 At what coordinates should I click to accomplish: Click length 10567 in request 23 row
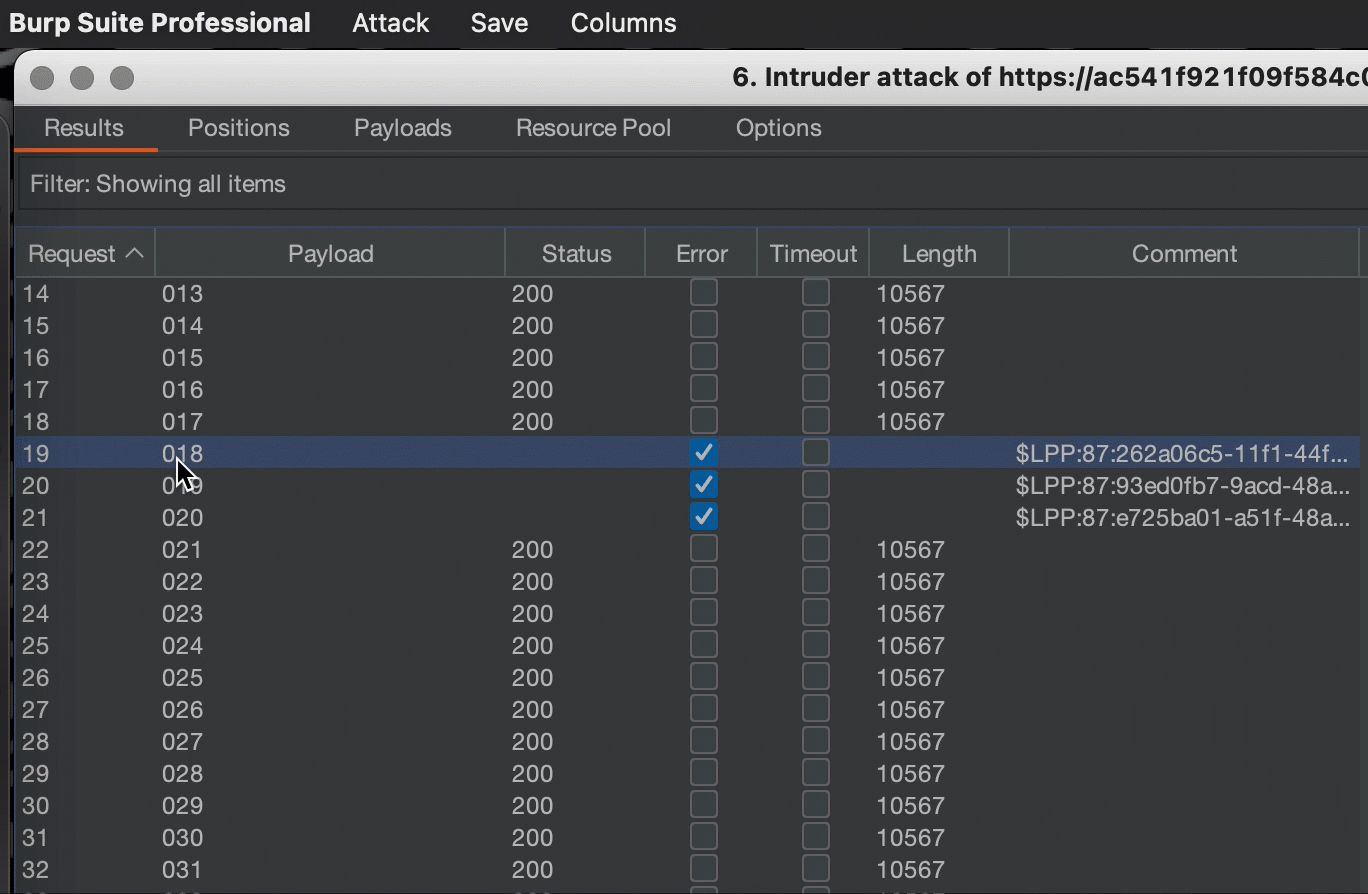pyautogui.click(x=910, y=582)
